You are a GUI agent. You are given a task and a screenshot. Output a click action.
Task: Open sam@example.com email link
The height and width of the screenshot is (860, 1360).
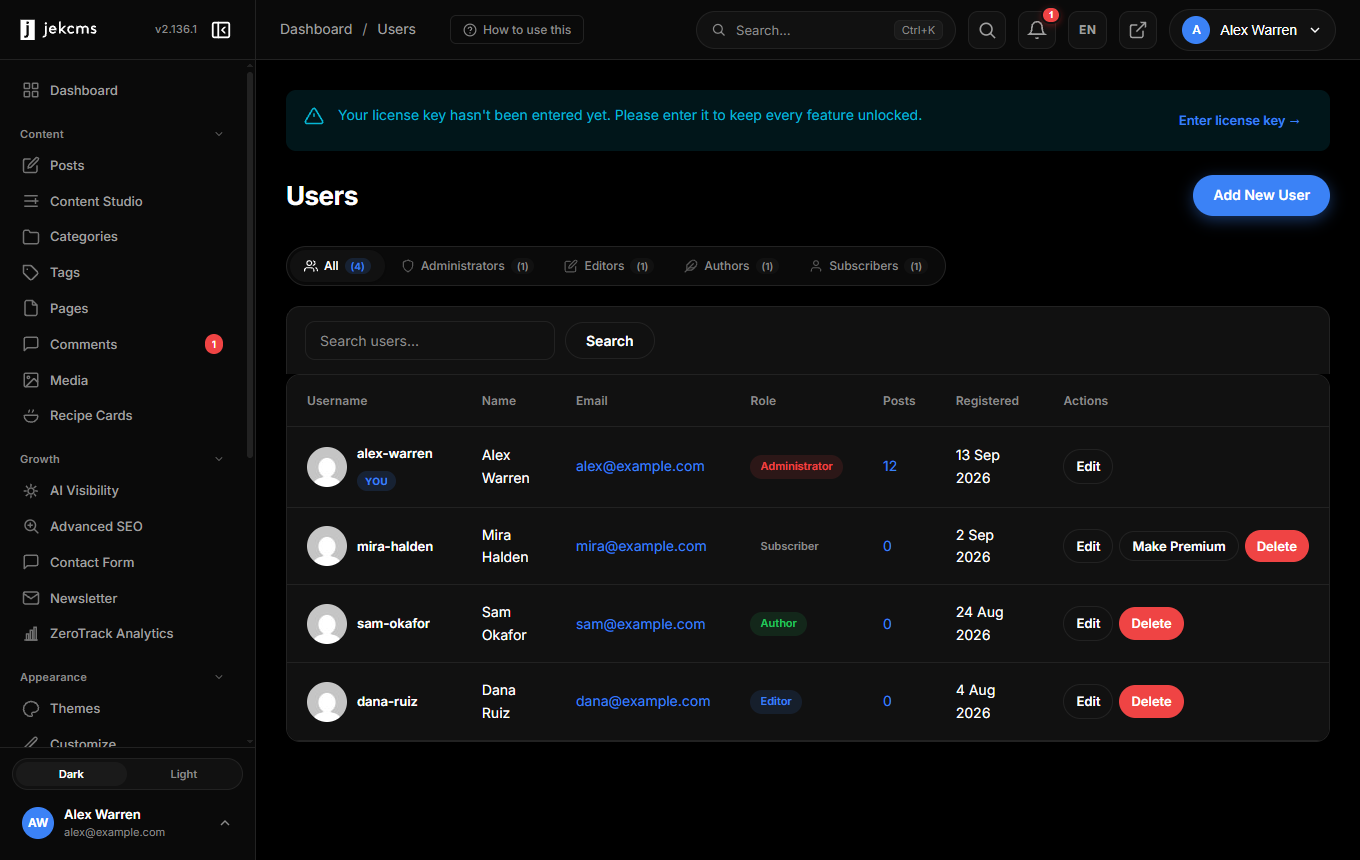(x=641, y=624)
